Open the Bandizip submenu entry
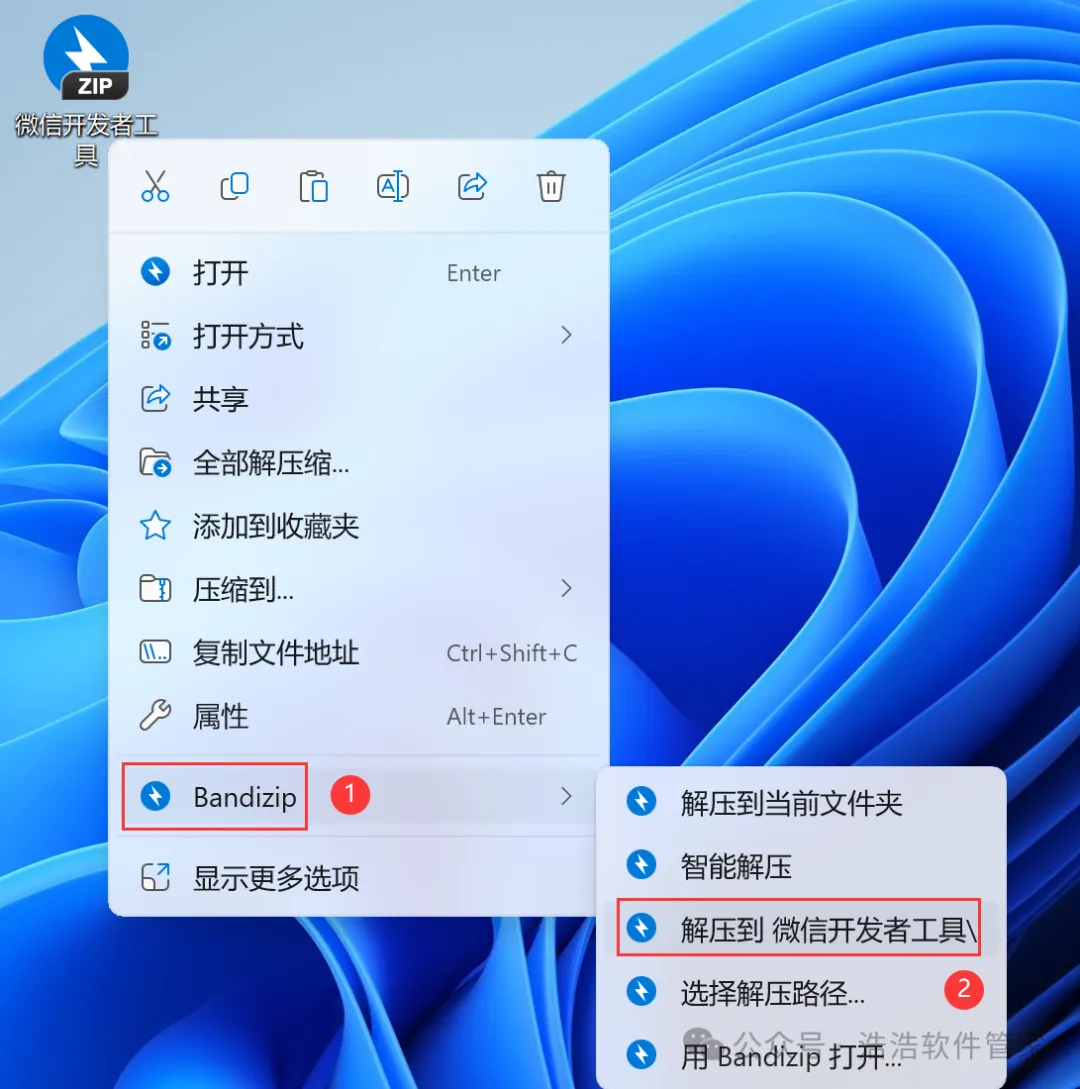 coord(358,796)
